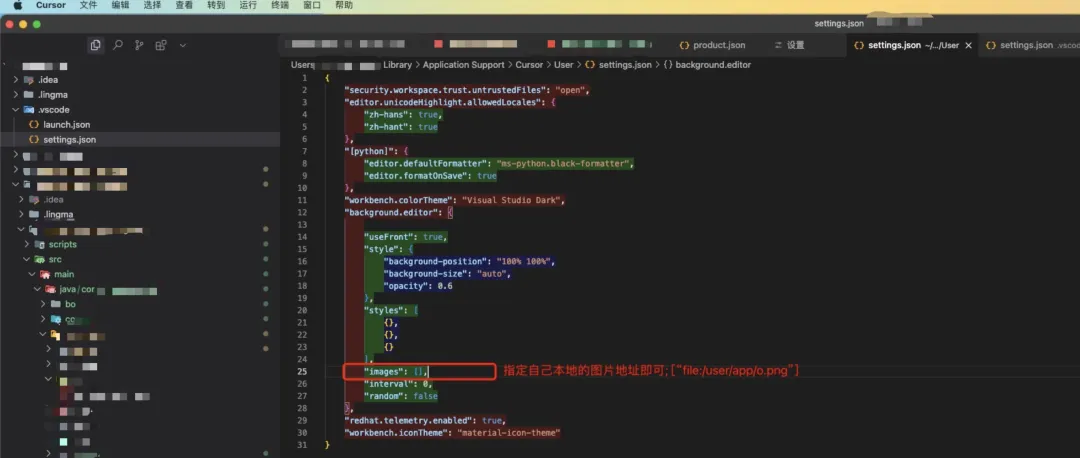
Task: Close the active settings.json tab
Action: pyautogui.click(x=970, y=45)
